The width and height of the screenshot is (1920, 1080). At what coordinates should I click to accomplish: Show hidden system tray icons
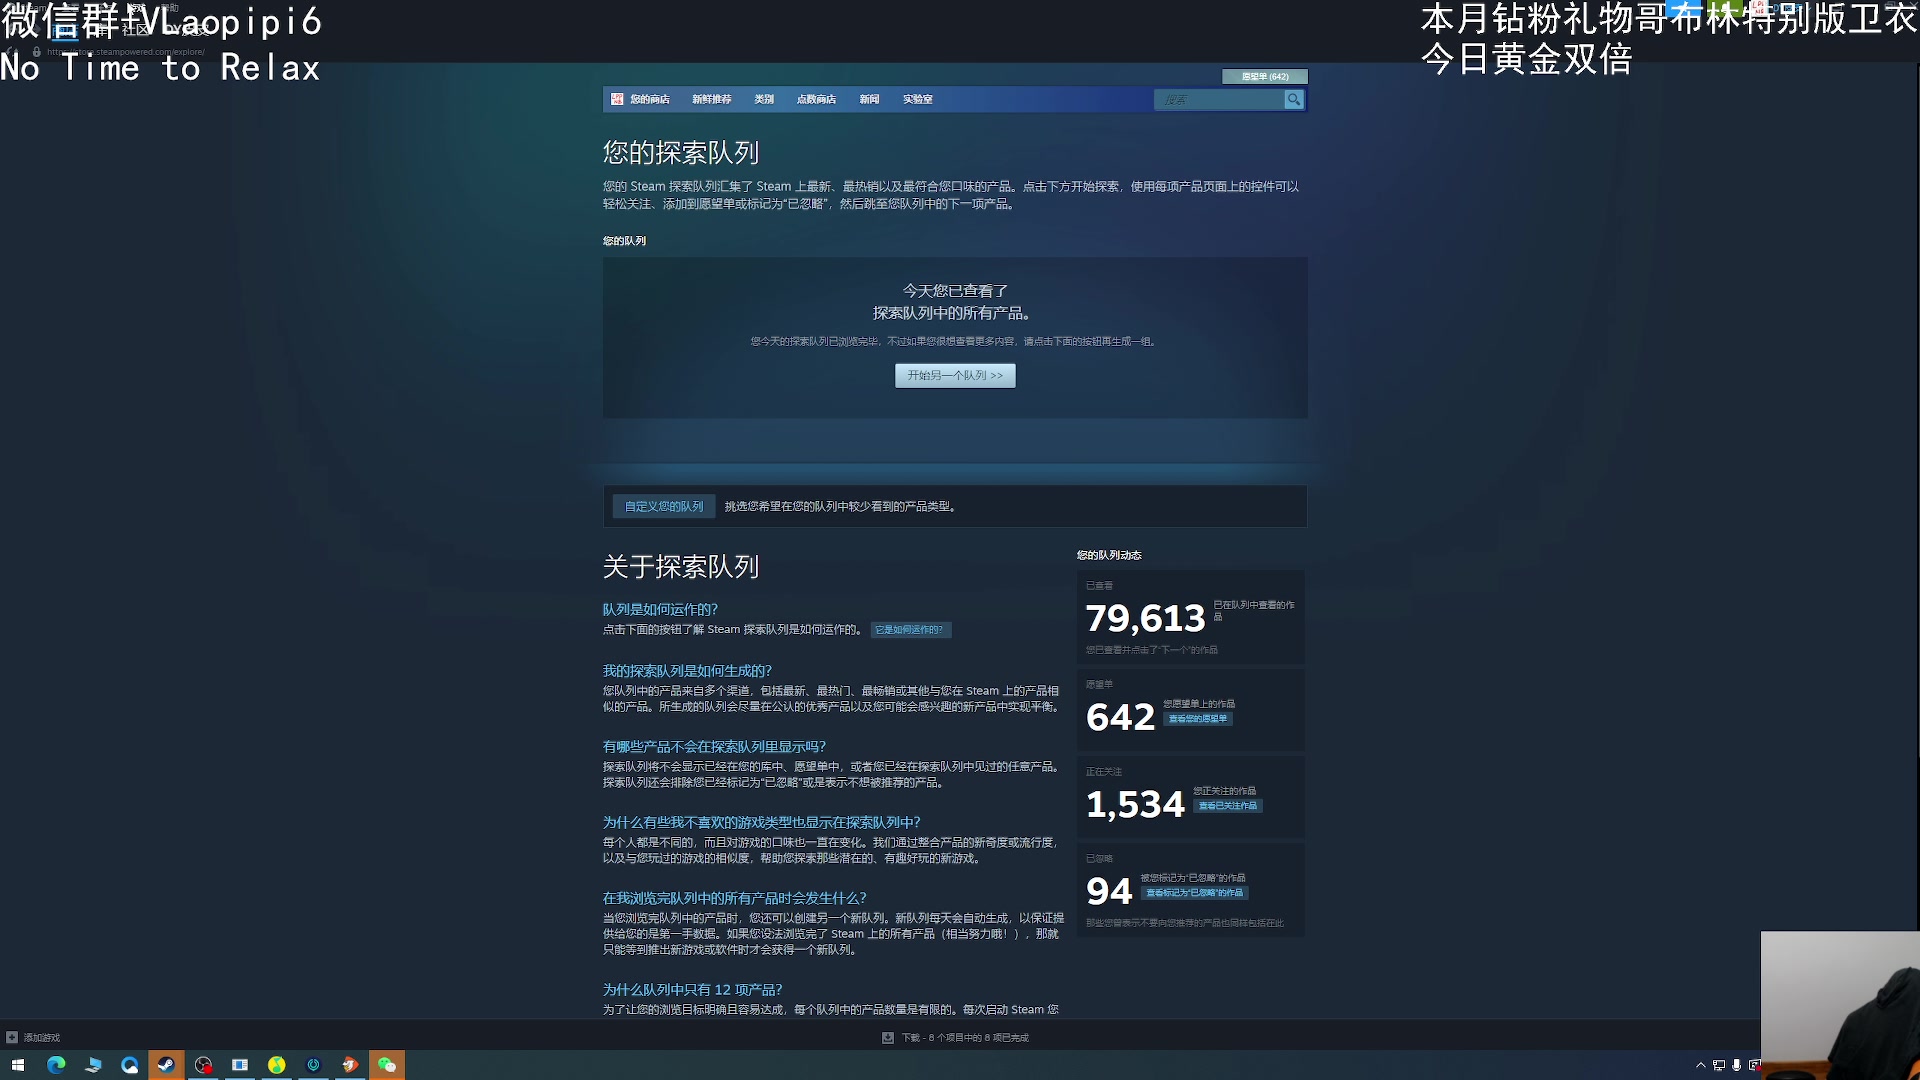point(1700,1065)
